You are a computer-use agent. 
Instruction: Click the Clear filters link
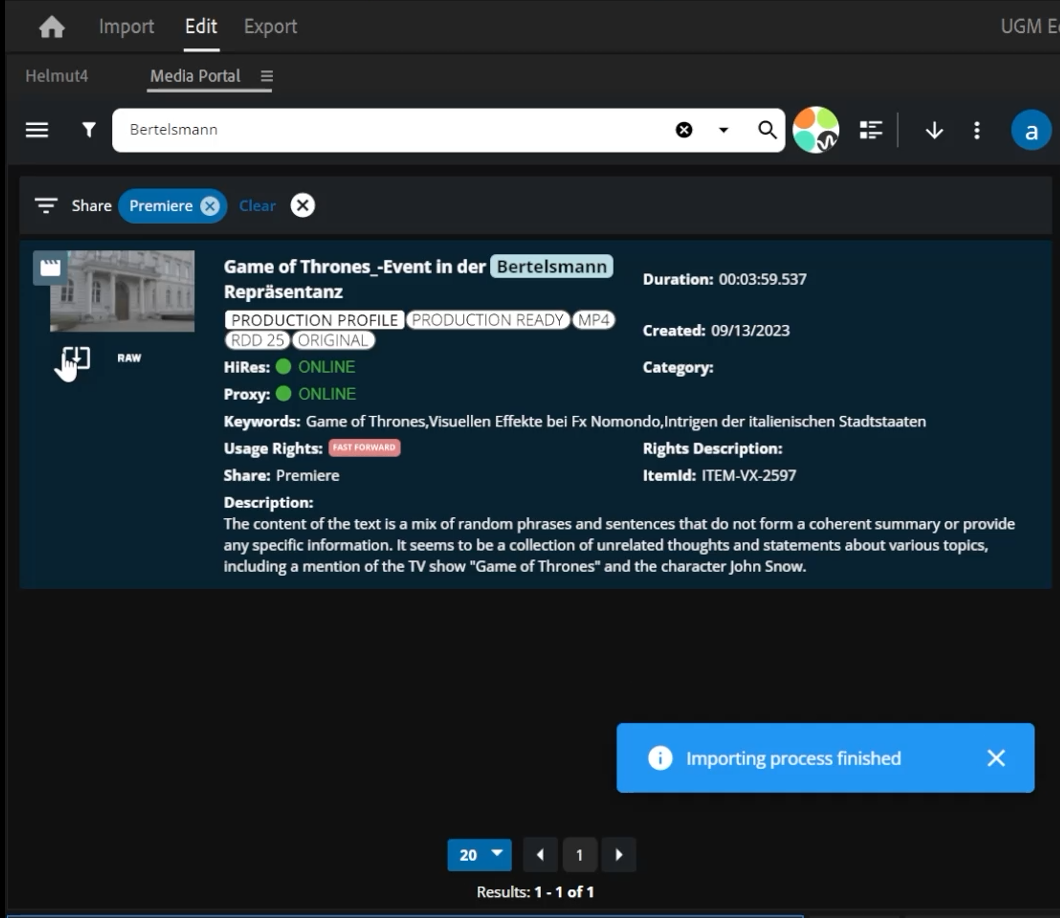(x=257, y=205)
